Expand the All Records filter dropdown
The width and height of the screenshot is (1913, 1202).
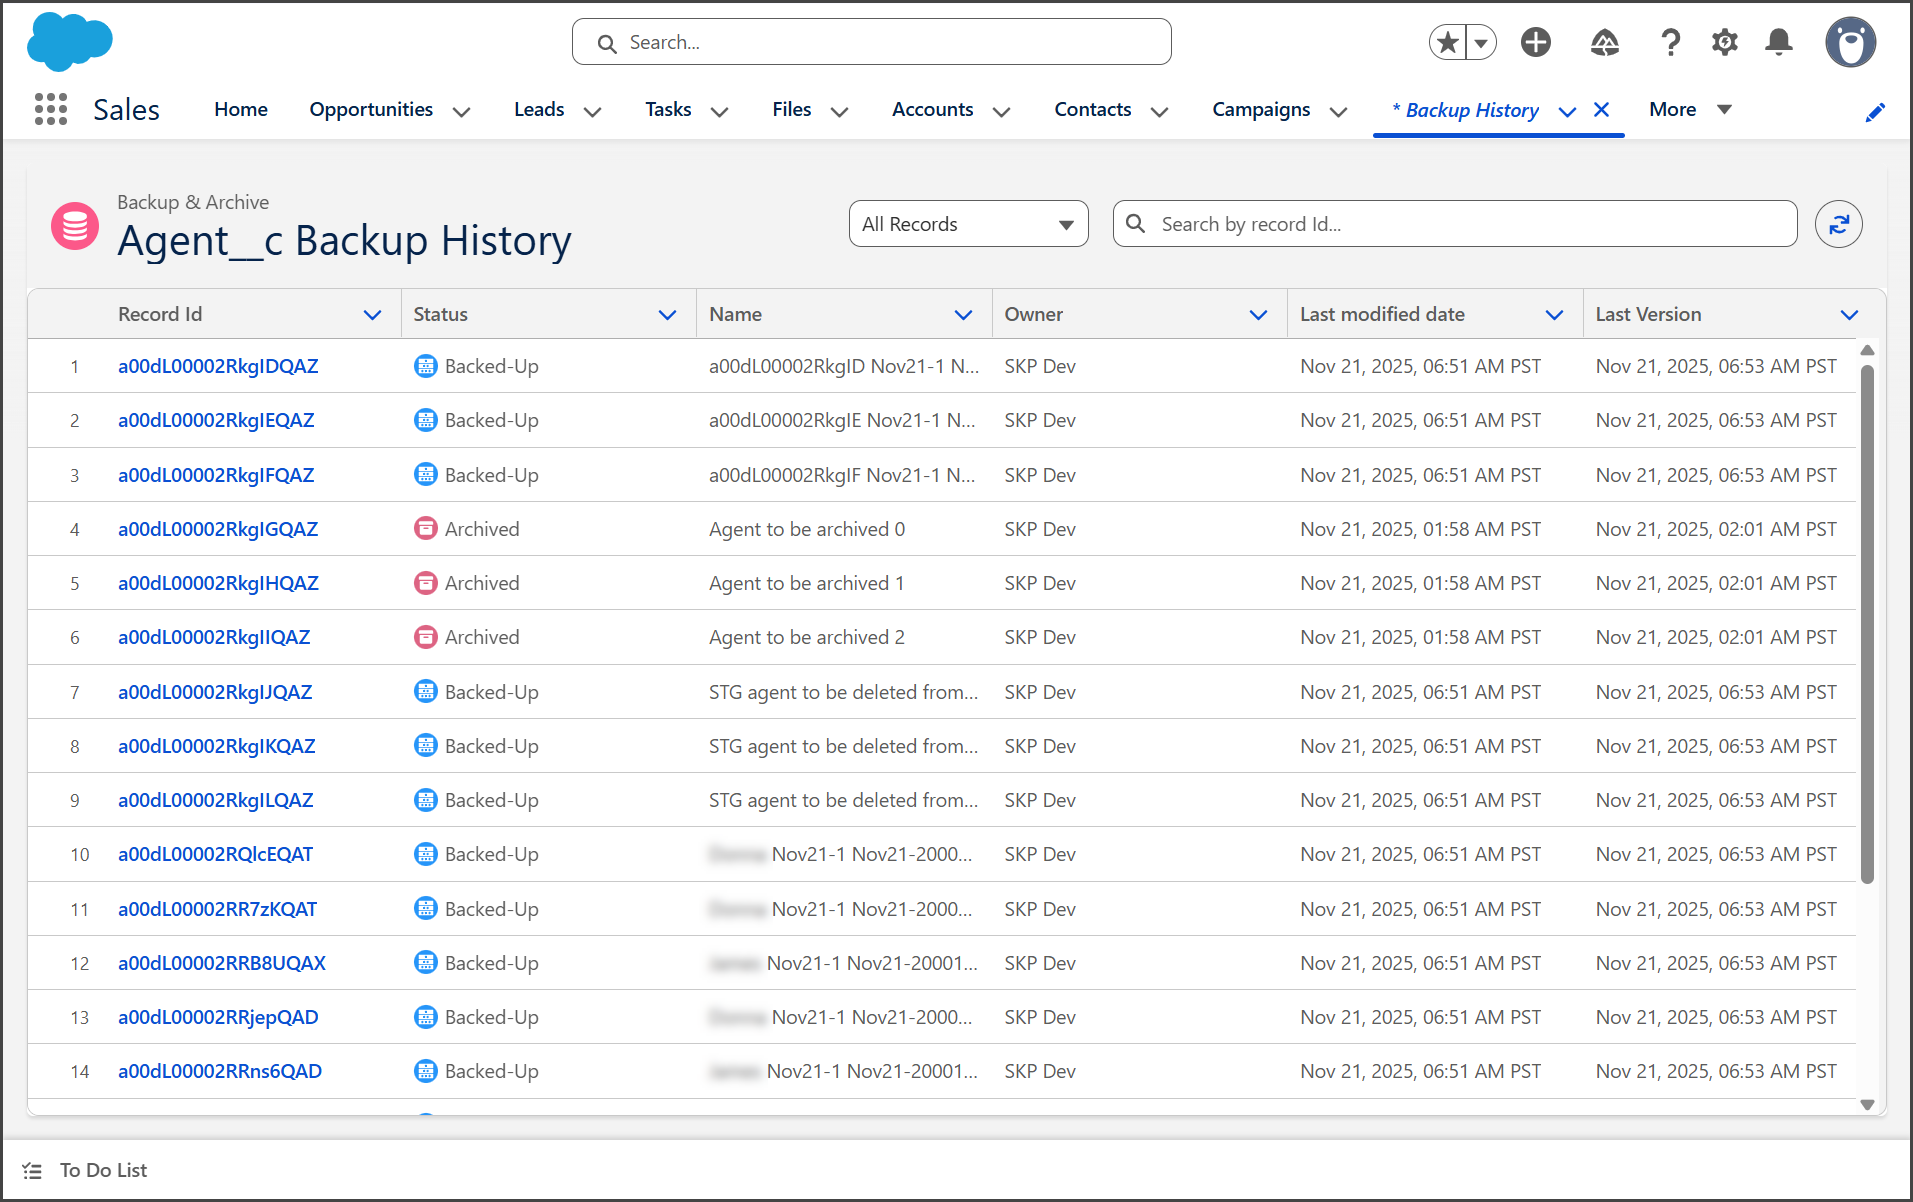pyautogui.click(x=968, y=224)
